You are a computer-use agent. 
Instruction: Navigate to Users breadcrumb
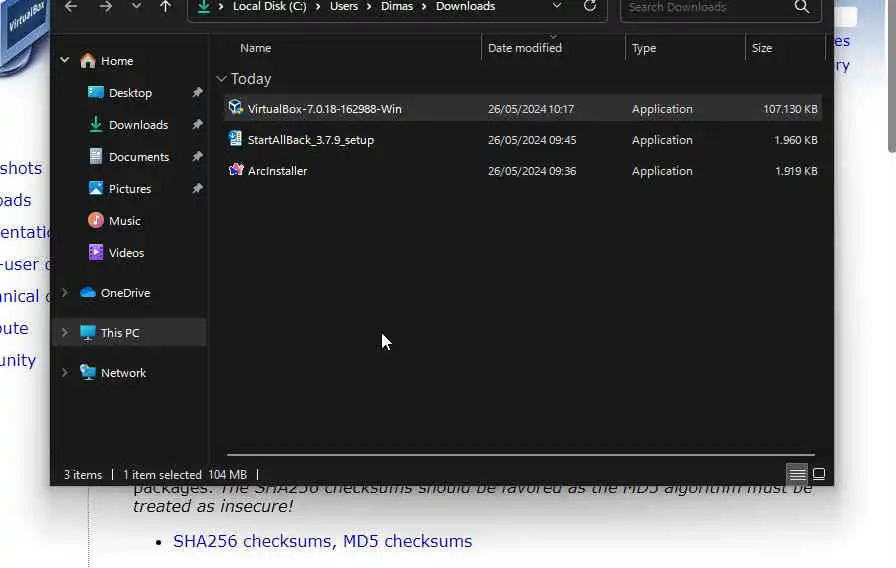(x=343, y=6)
